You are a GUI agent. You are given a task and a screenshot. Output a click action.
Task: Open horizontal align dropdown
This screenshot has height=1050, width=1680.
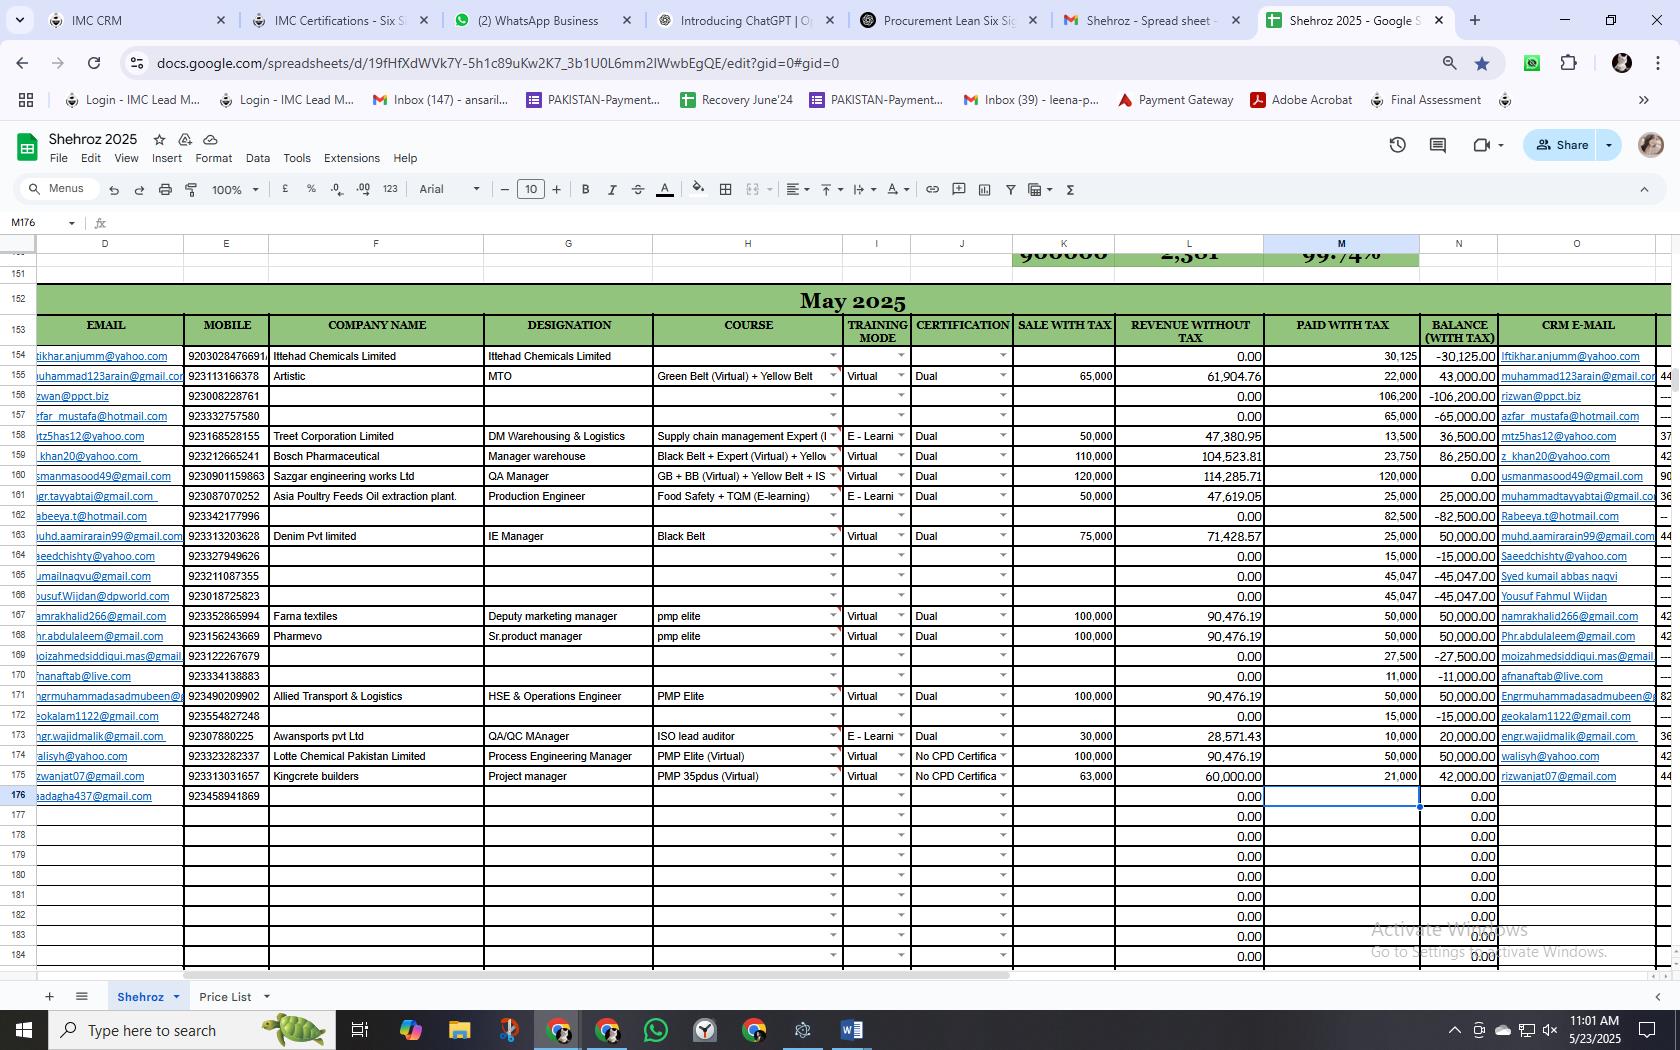(x=797, y=189)
